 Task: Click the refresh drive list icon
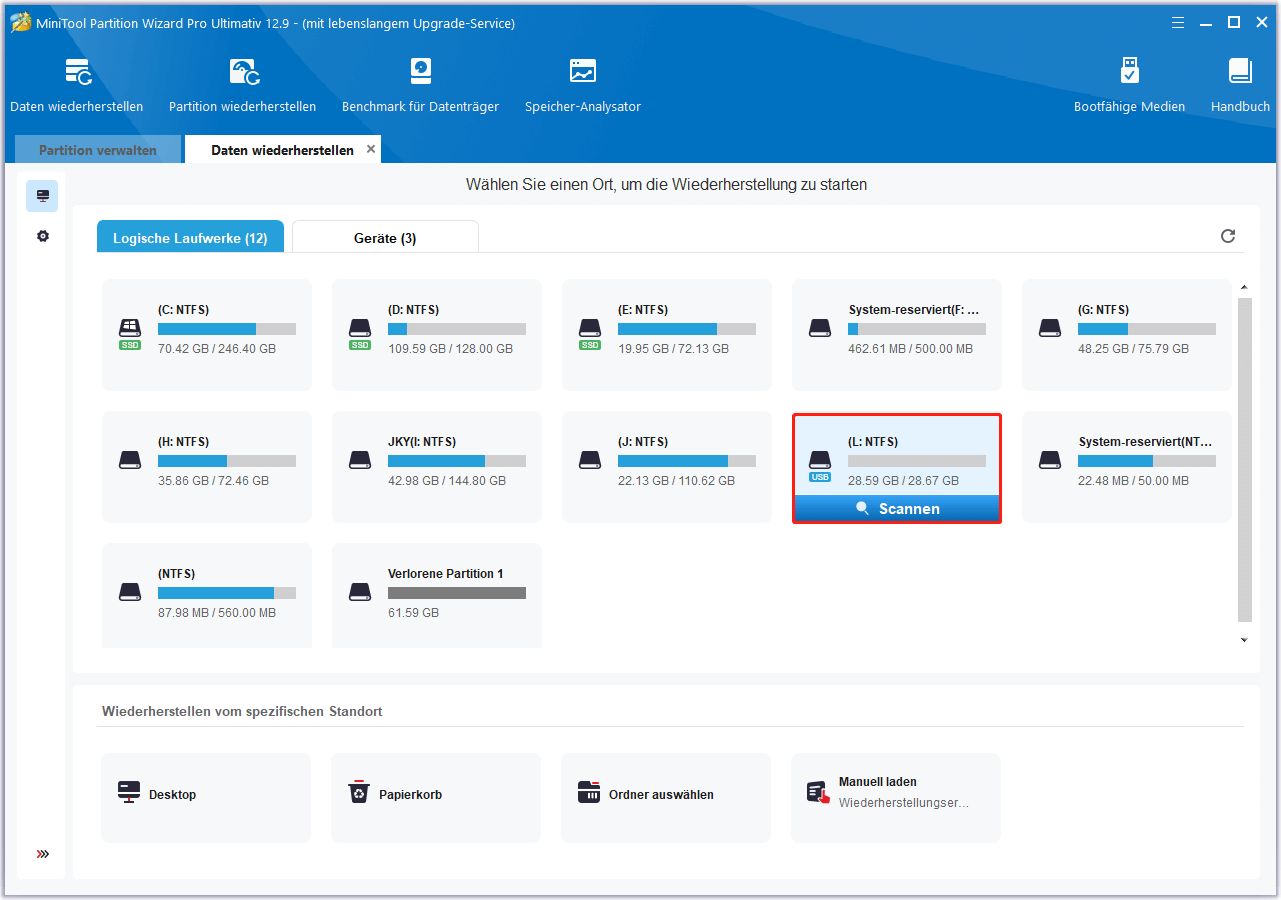[x=1228, y=236]
